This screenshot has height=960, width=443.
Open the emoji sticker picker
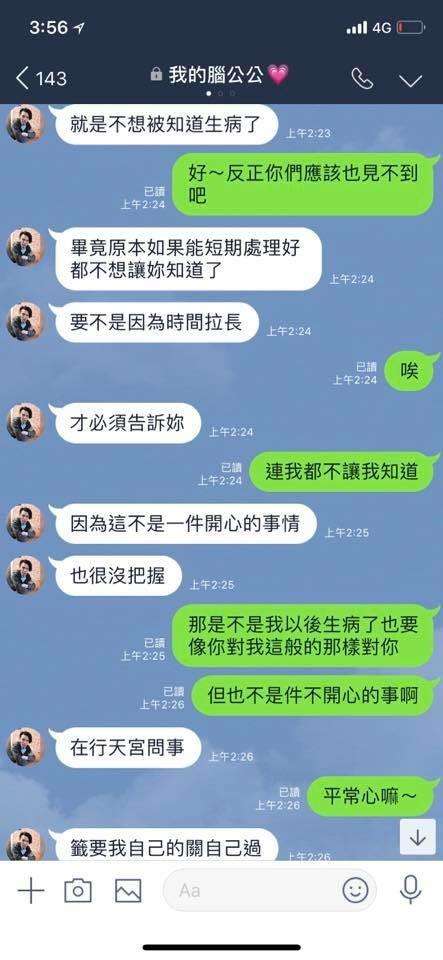pyautogui.click(x=356, y=890)
